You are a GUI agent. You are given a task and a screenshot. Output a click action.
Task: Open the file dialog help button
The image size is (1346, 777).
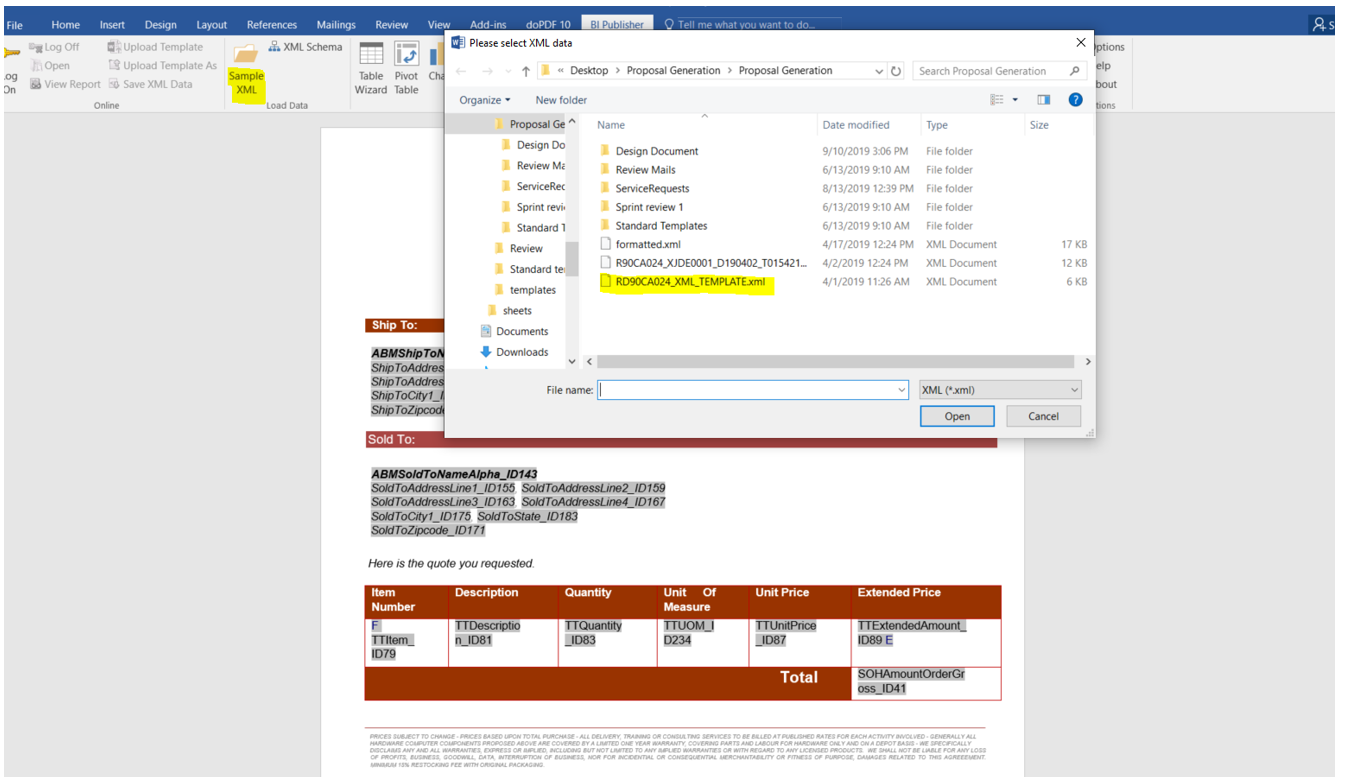(1075, 100)
